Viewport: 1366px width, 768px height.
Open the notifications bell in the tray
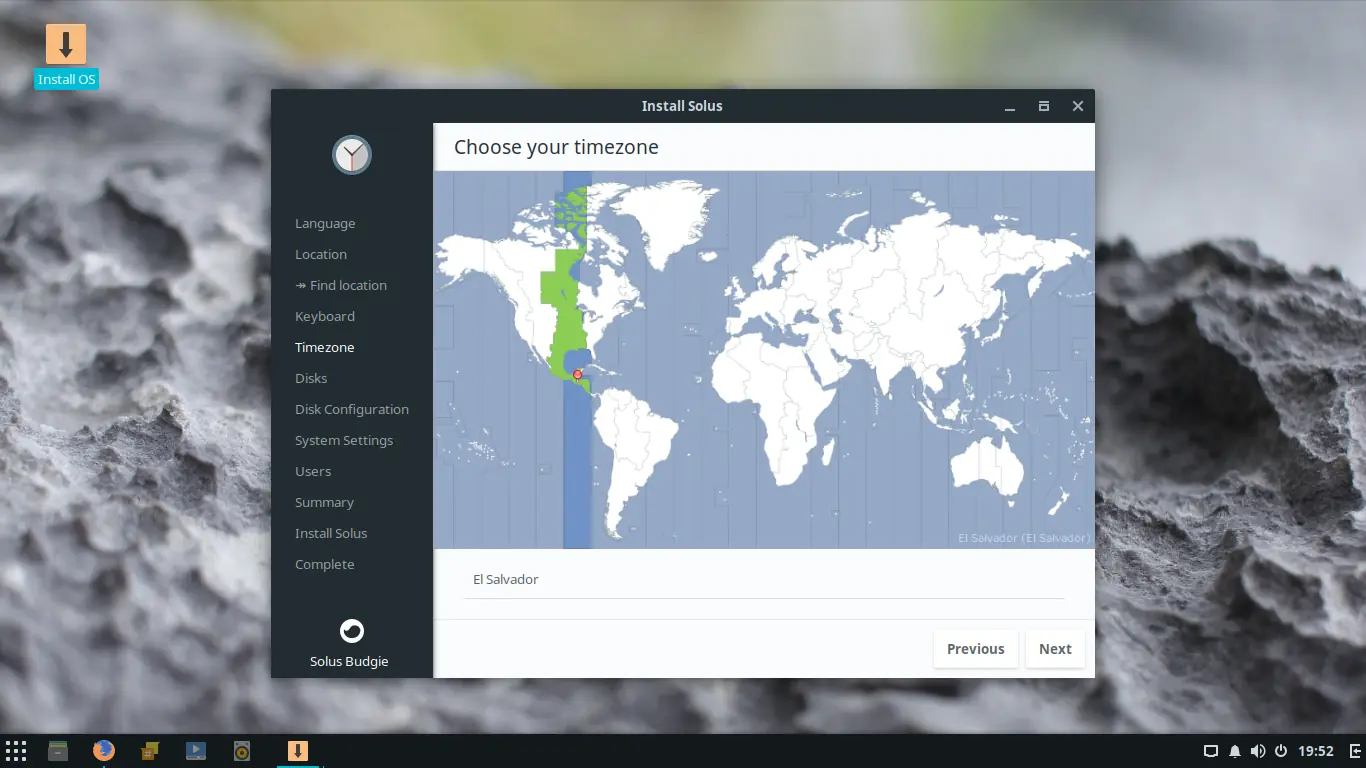[1234, 751]
